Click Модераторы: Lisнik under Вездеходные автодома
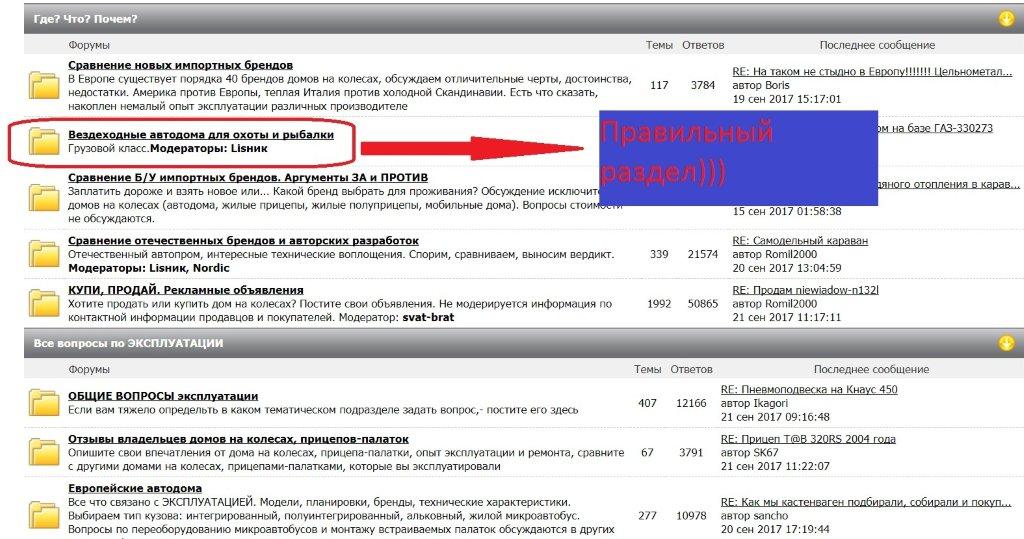This screenshot has height=539, width=1024. [x=209, y=148]
